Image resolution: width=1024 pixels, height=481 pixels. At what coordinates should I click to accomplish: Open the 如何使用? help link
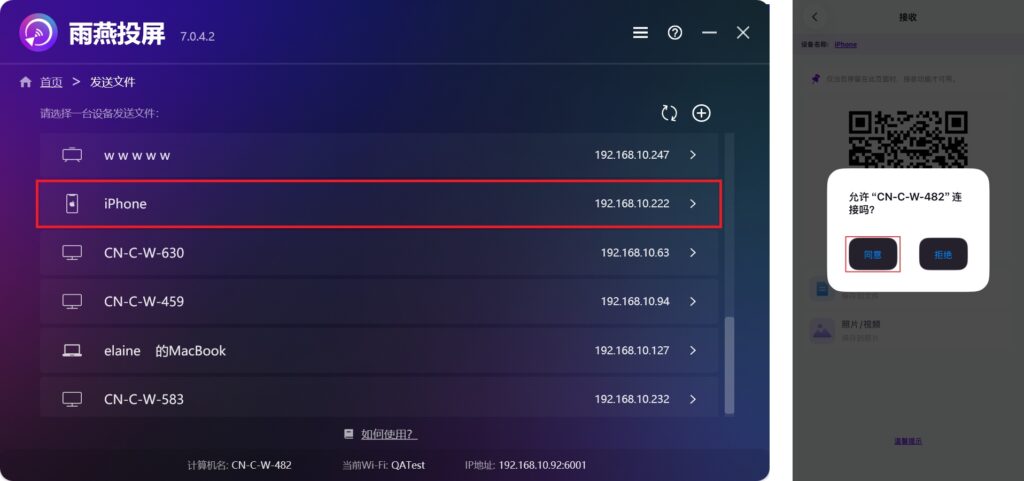(389, 434)
